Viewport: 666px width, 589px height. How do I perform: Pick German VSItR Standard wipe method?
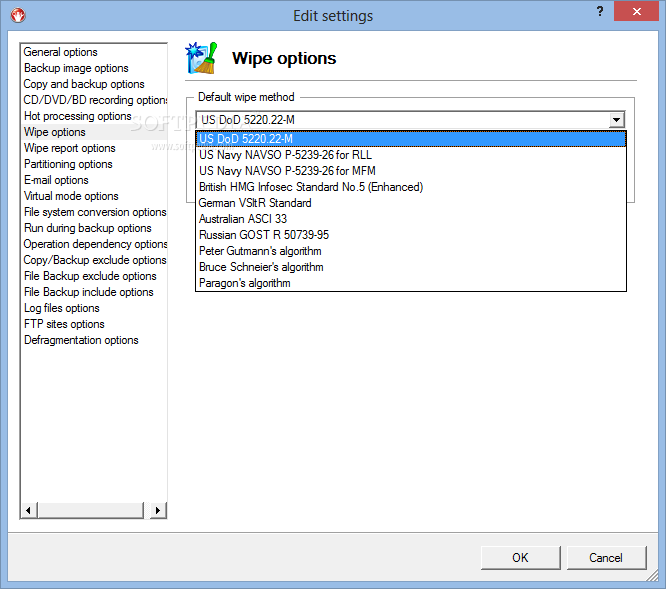point(411,203)
